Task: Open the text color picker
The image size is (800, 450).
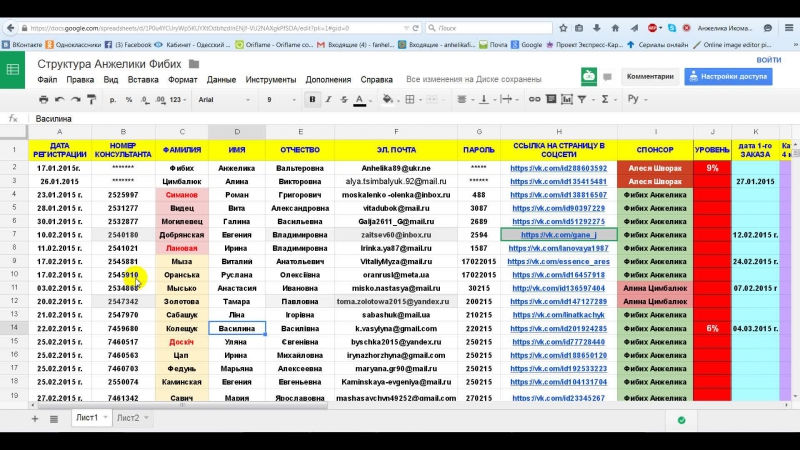Action: (360, 100)
